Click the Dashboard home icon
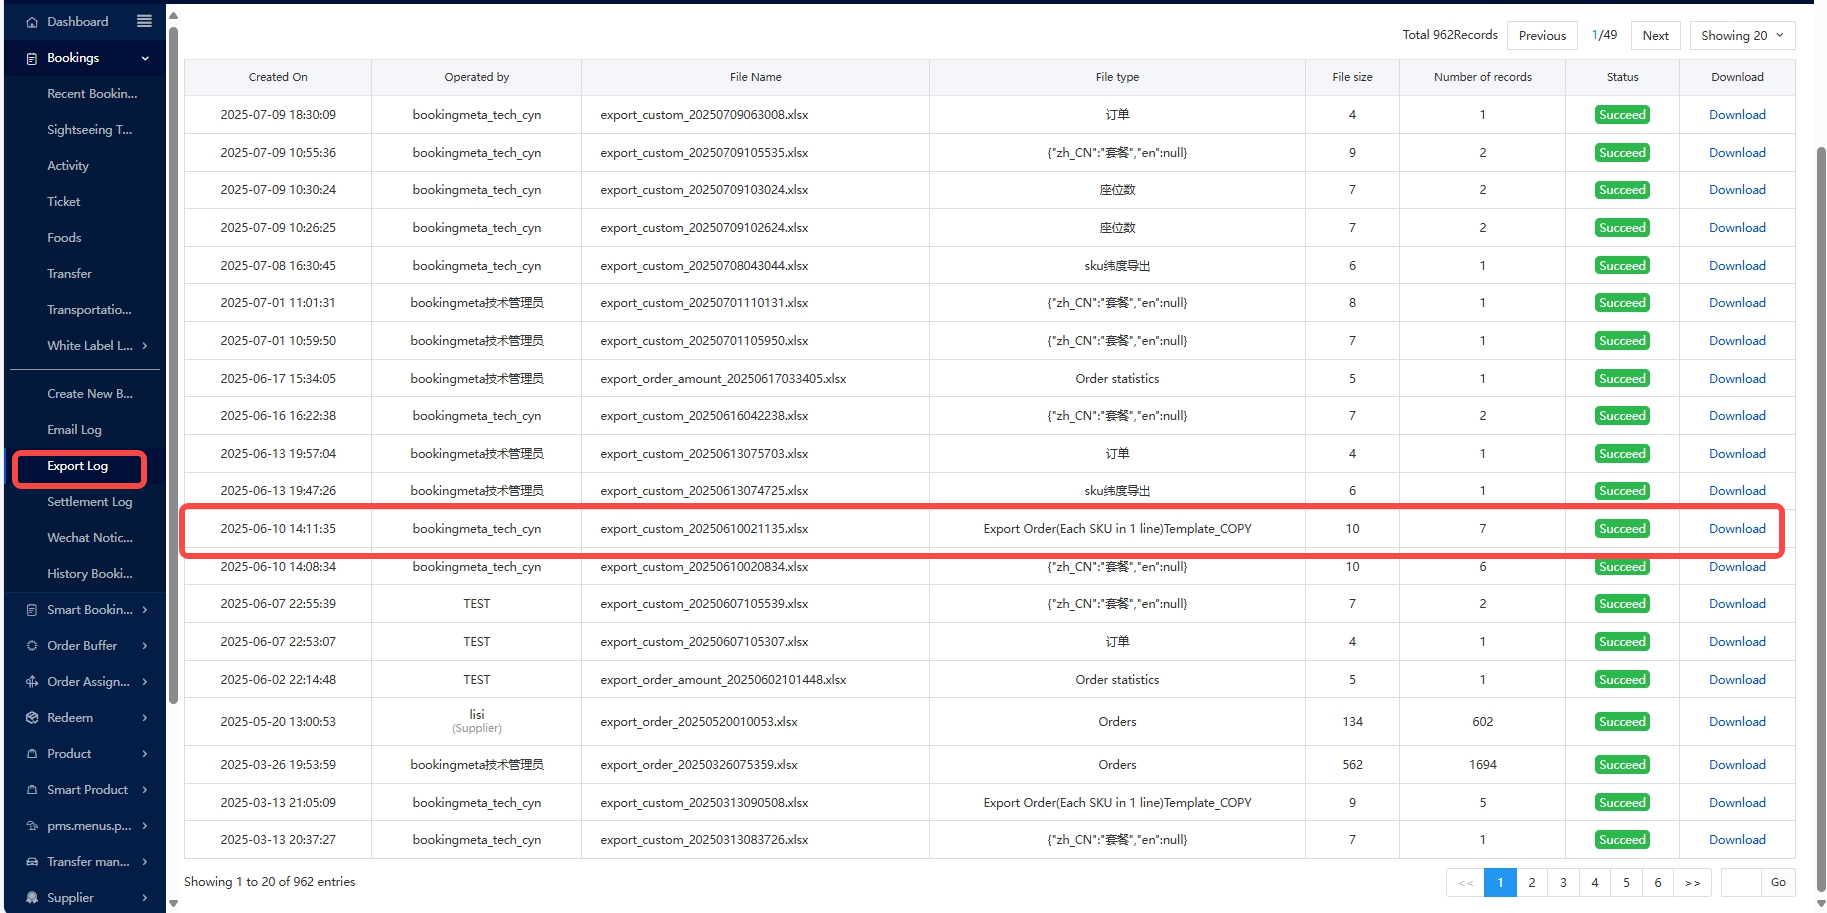 point(32,22)
